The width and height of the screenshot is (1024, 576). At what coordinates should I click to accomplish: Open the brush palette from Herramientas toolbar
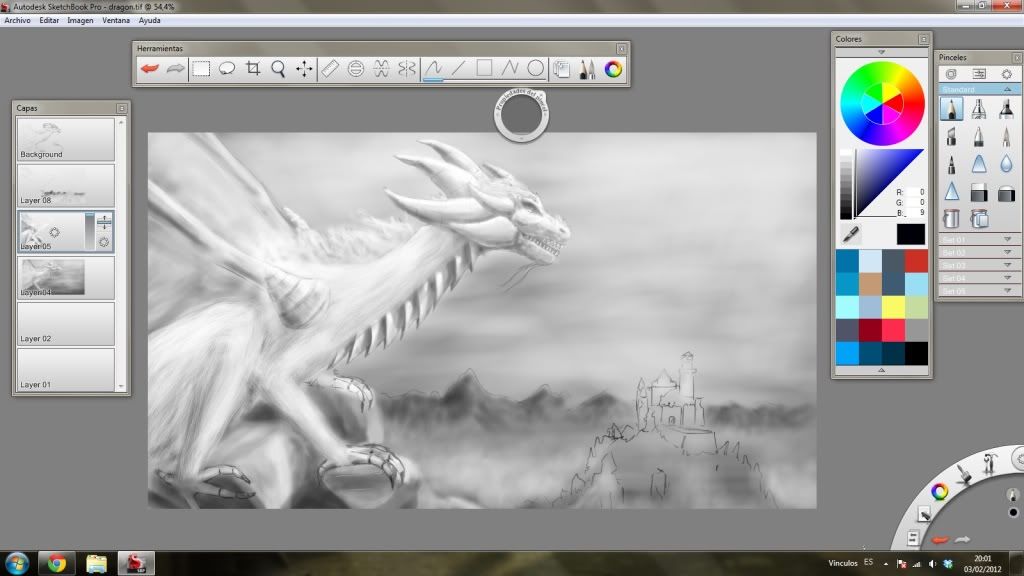click(587, 69)
